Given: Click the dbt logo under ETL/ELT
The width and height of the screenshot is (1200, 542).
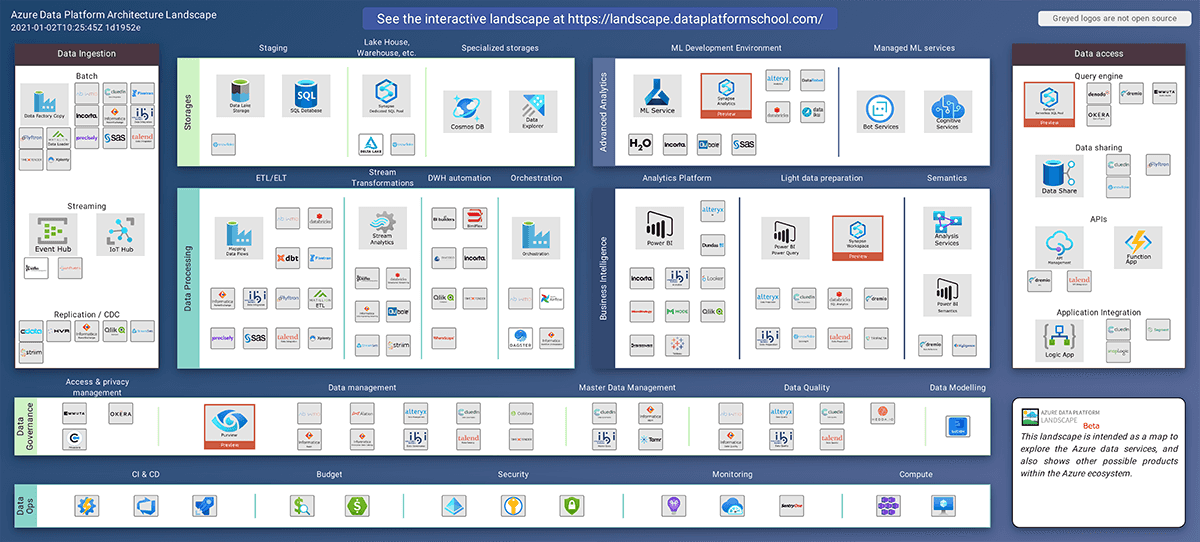Looking at the screenshot, I should point(288,258).
